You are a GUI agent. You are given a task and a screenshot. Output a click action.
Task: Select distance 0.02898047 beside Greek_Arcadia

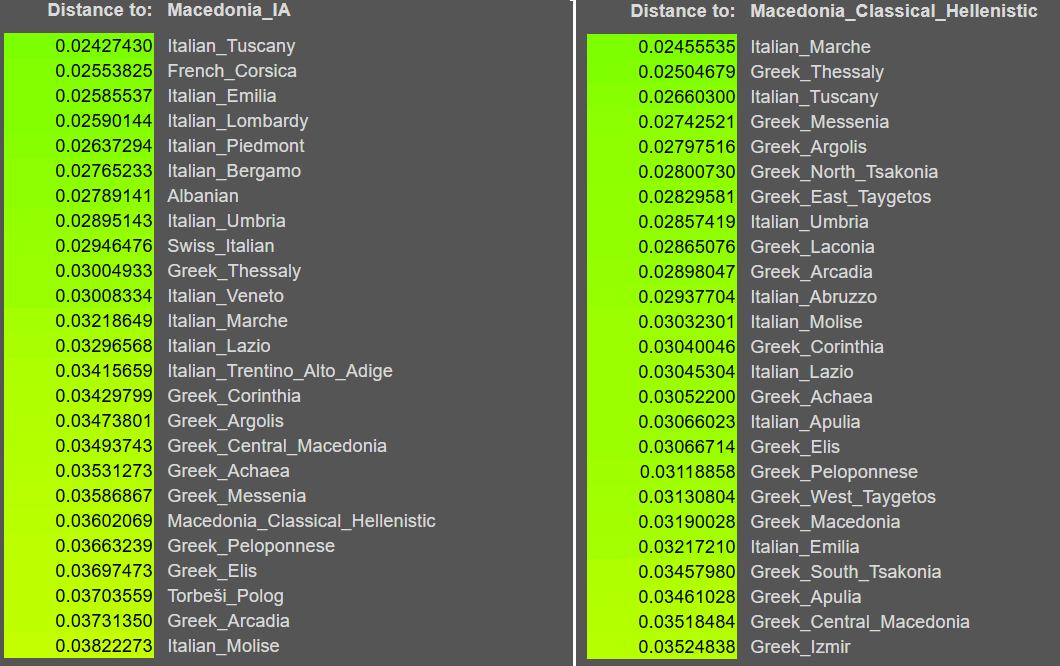point(687,272)
